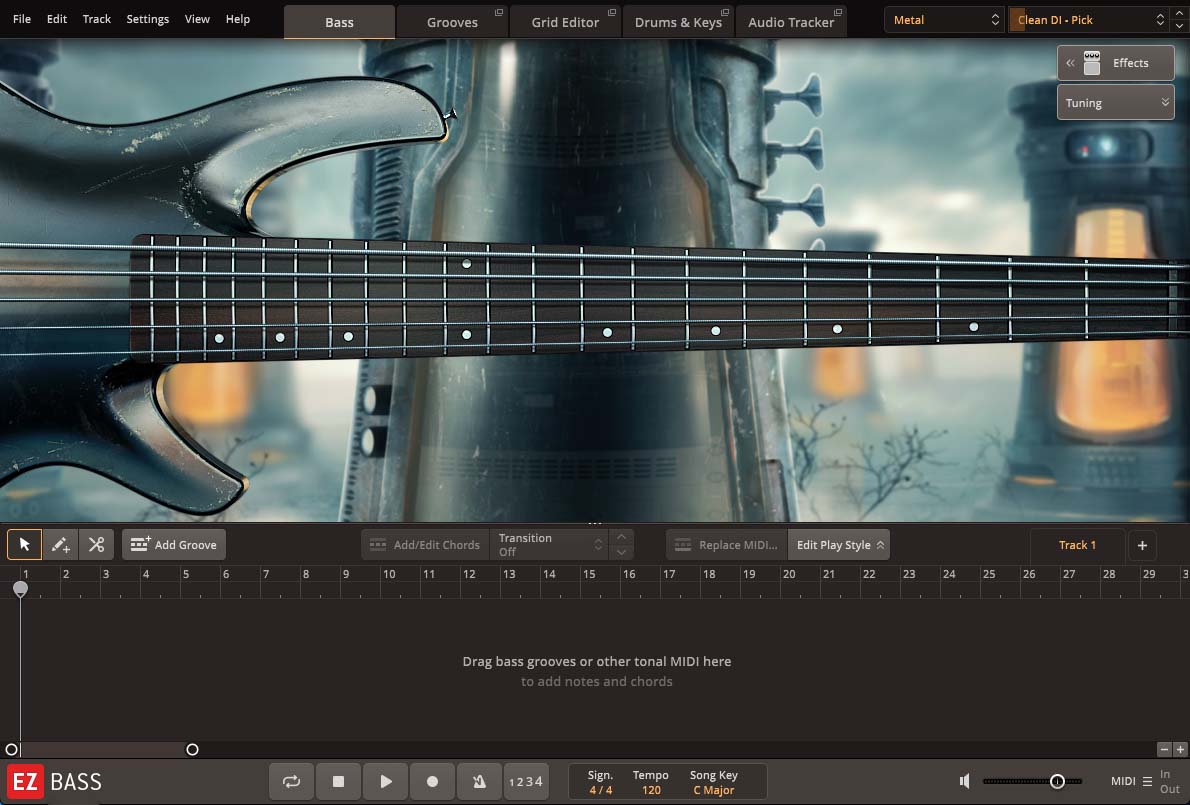The height and width of the screenshot is (805, 1190).
Task: Select the pencil note-drawing tool
Action: [60, 544]
